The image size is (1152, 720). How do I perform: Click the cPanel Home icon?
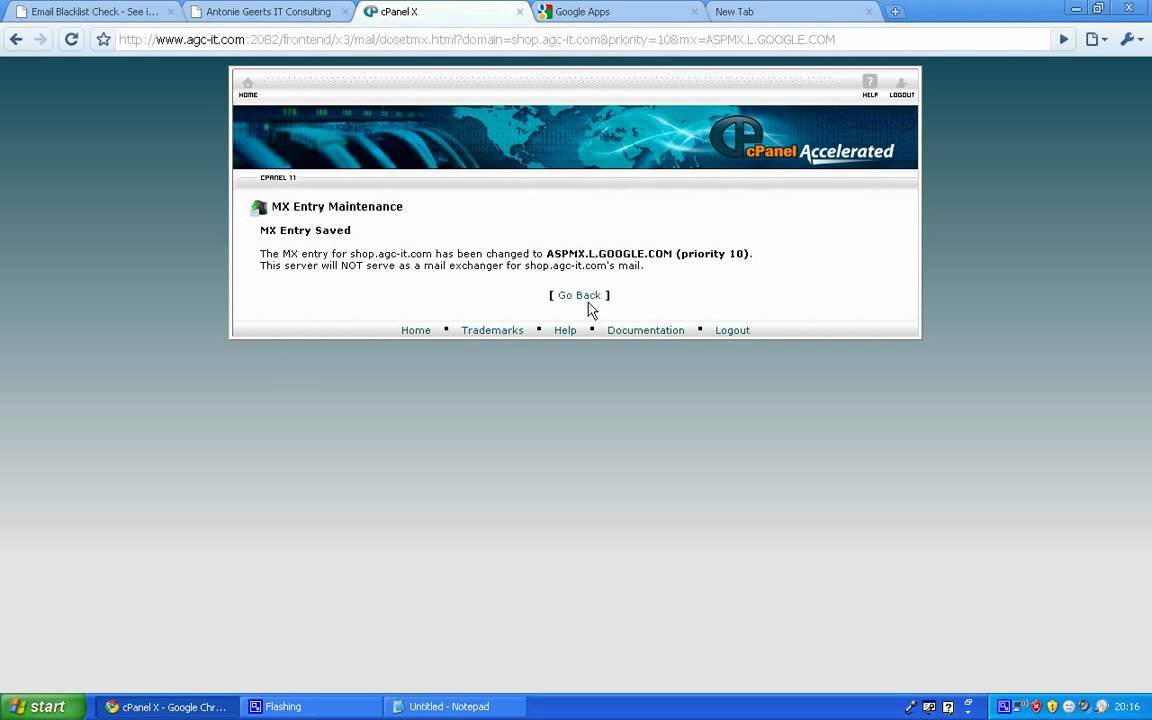(248, 87)
